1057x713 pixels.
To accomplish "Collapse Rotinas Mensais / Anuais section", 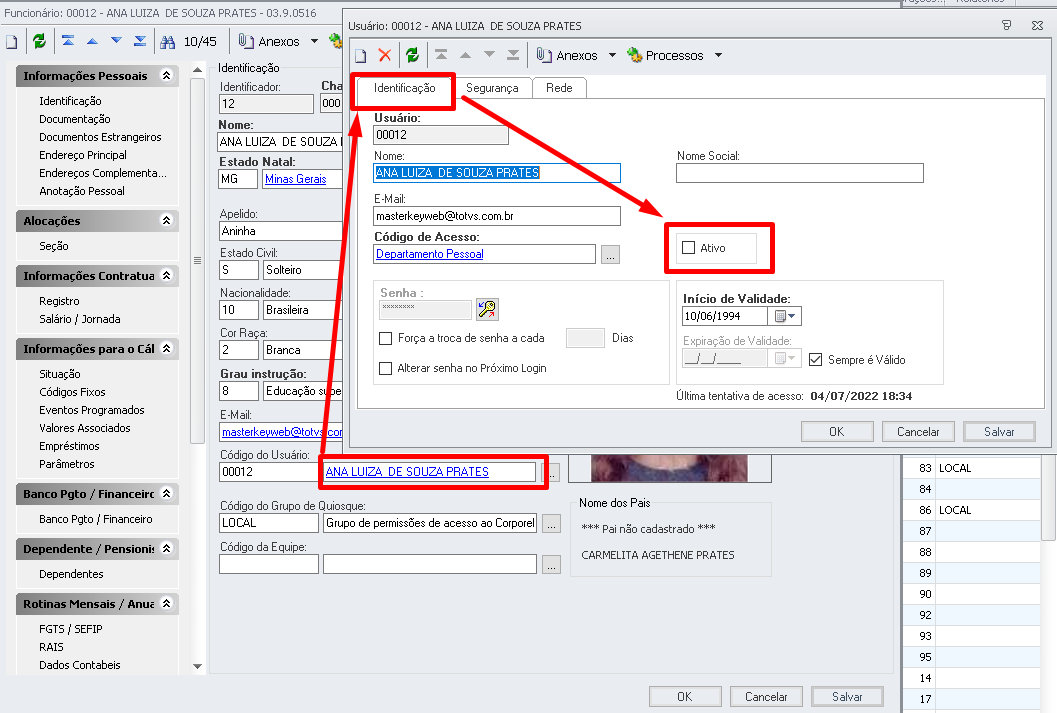I will point(167,603).
